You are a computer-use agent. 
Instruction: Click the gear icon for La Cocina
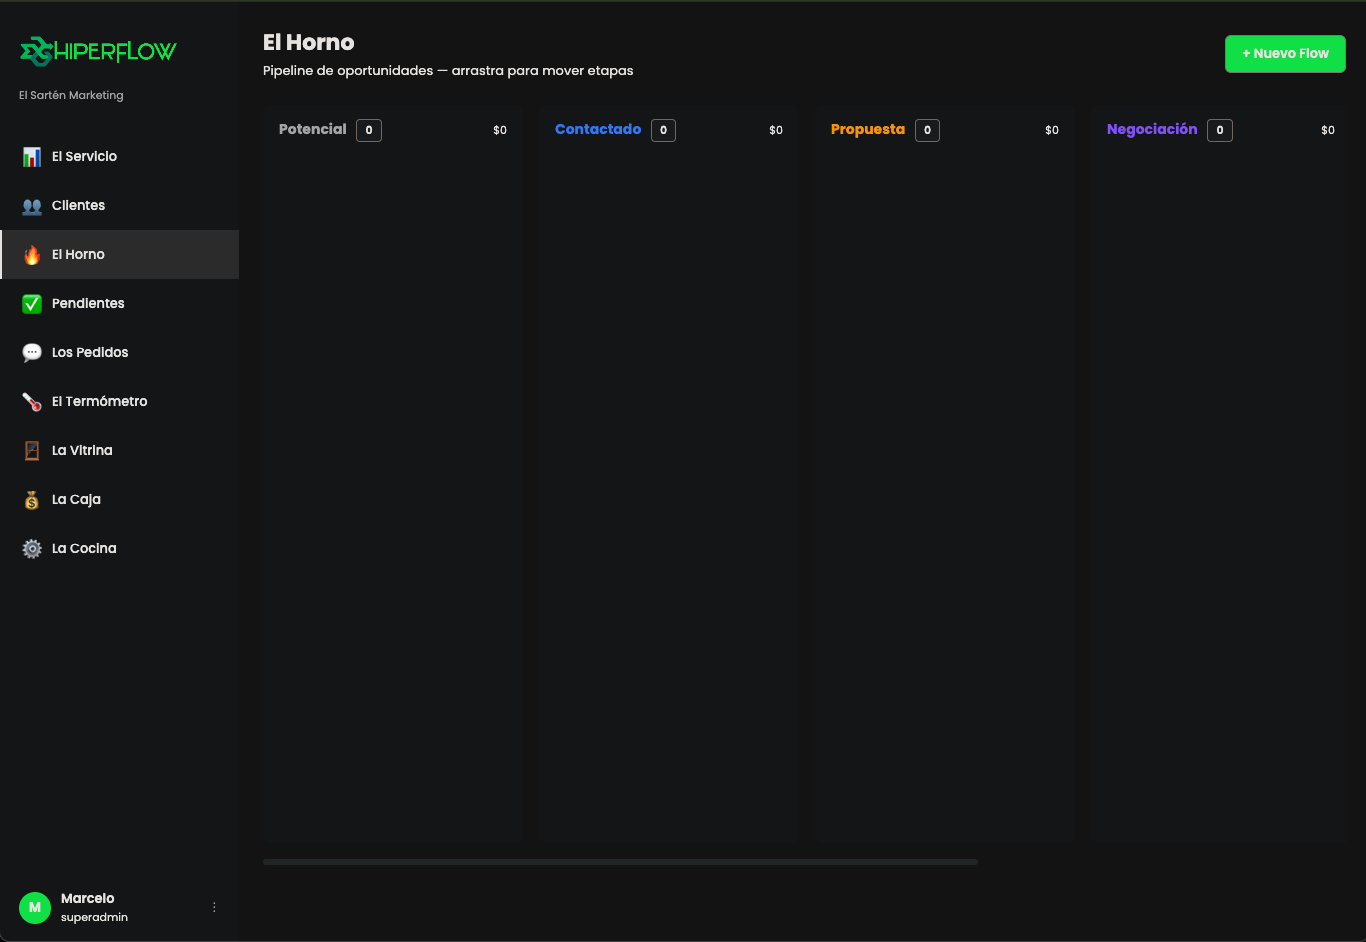tap(32, 549)
